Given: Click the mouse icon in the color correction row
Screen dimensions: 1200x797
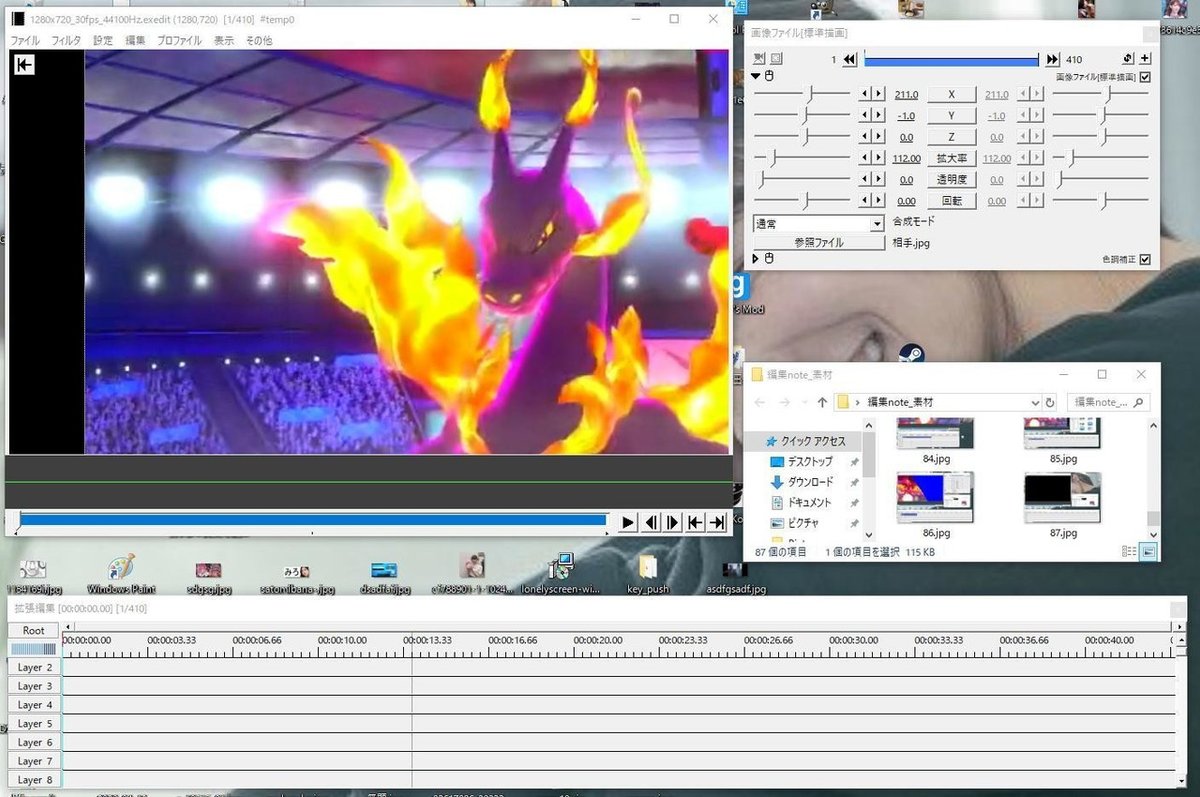Looking at the screenshot, I should (x=770, y=259).
